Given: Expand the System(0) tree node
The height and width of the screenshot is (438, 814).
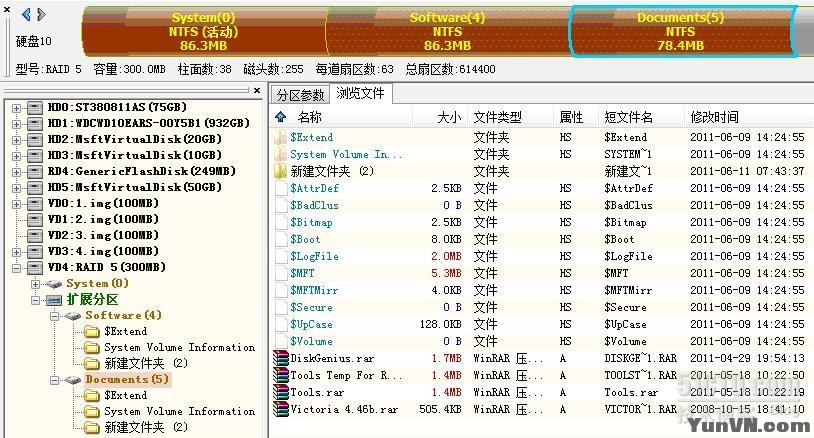Looking at the screenshot, I should tap(35, 284).
